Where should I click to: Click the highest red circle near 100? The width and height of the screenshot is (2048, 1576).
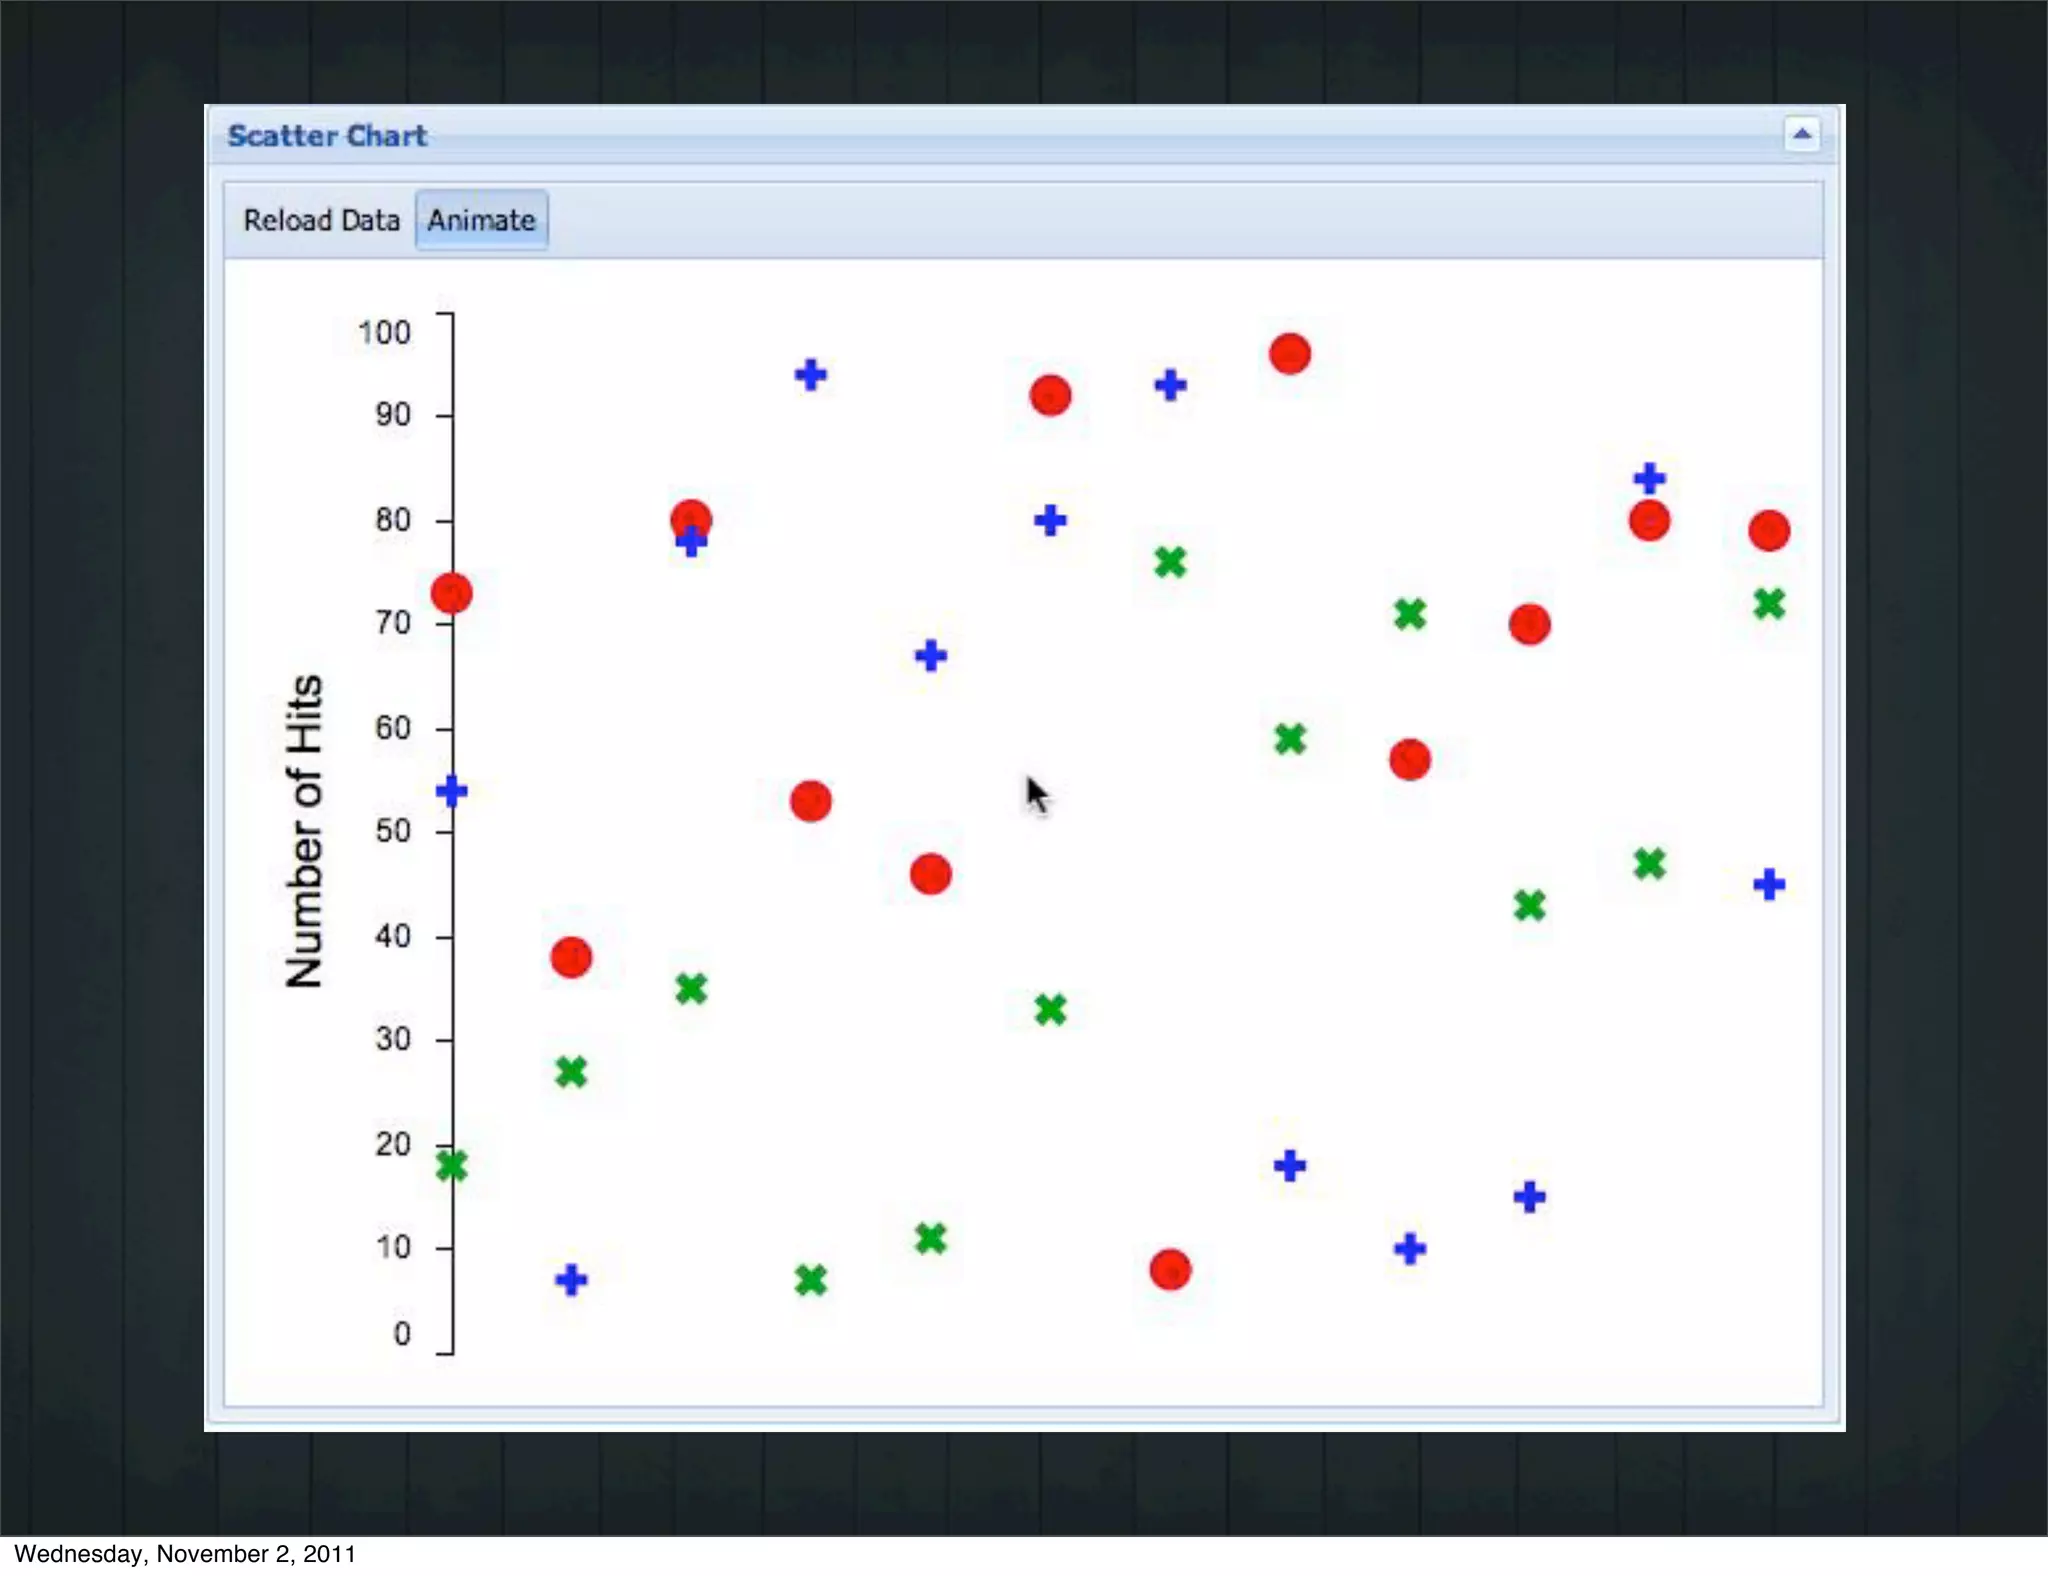pyautogui.click(x=1289, y=354)
